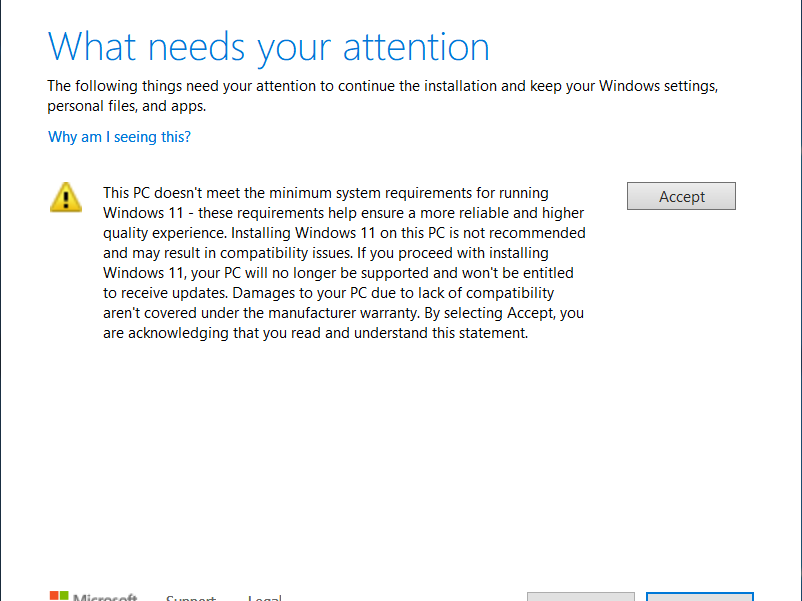This screenshot has height=601, width=802.
Task: Click the "By selecting Accept, you" phrase
Action: (501, 313)
